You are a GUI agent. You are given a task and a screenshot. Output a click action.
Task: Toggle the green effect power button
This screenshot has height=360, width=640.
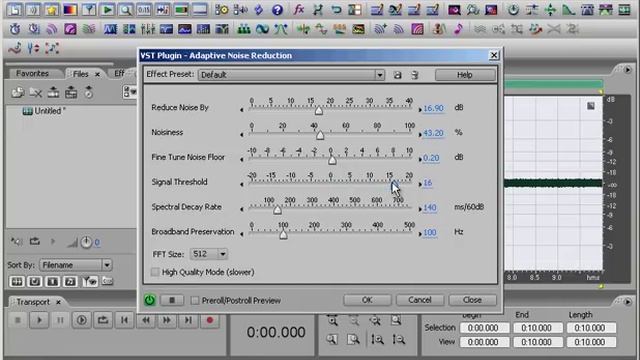coord(149,300)
